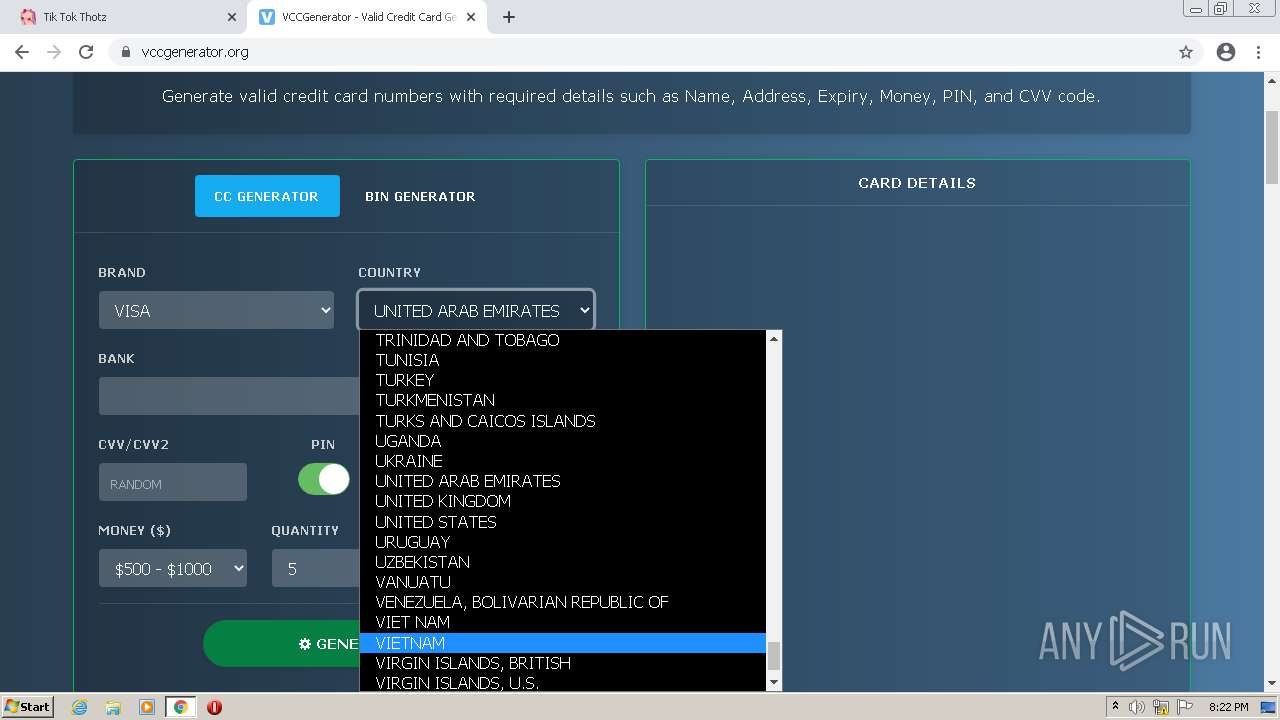Click the taskbar clock showing 8:22 PM
1280x720 pixels.
click(1228, 707)
